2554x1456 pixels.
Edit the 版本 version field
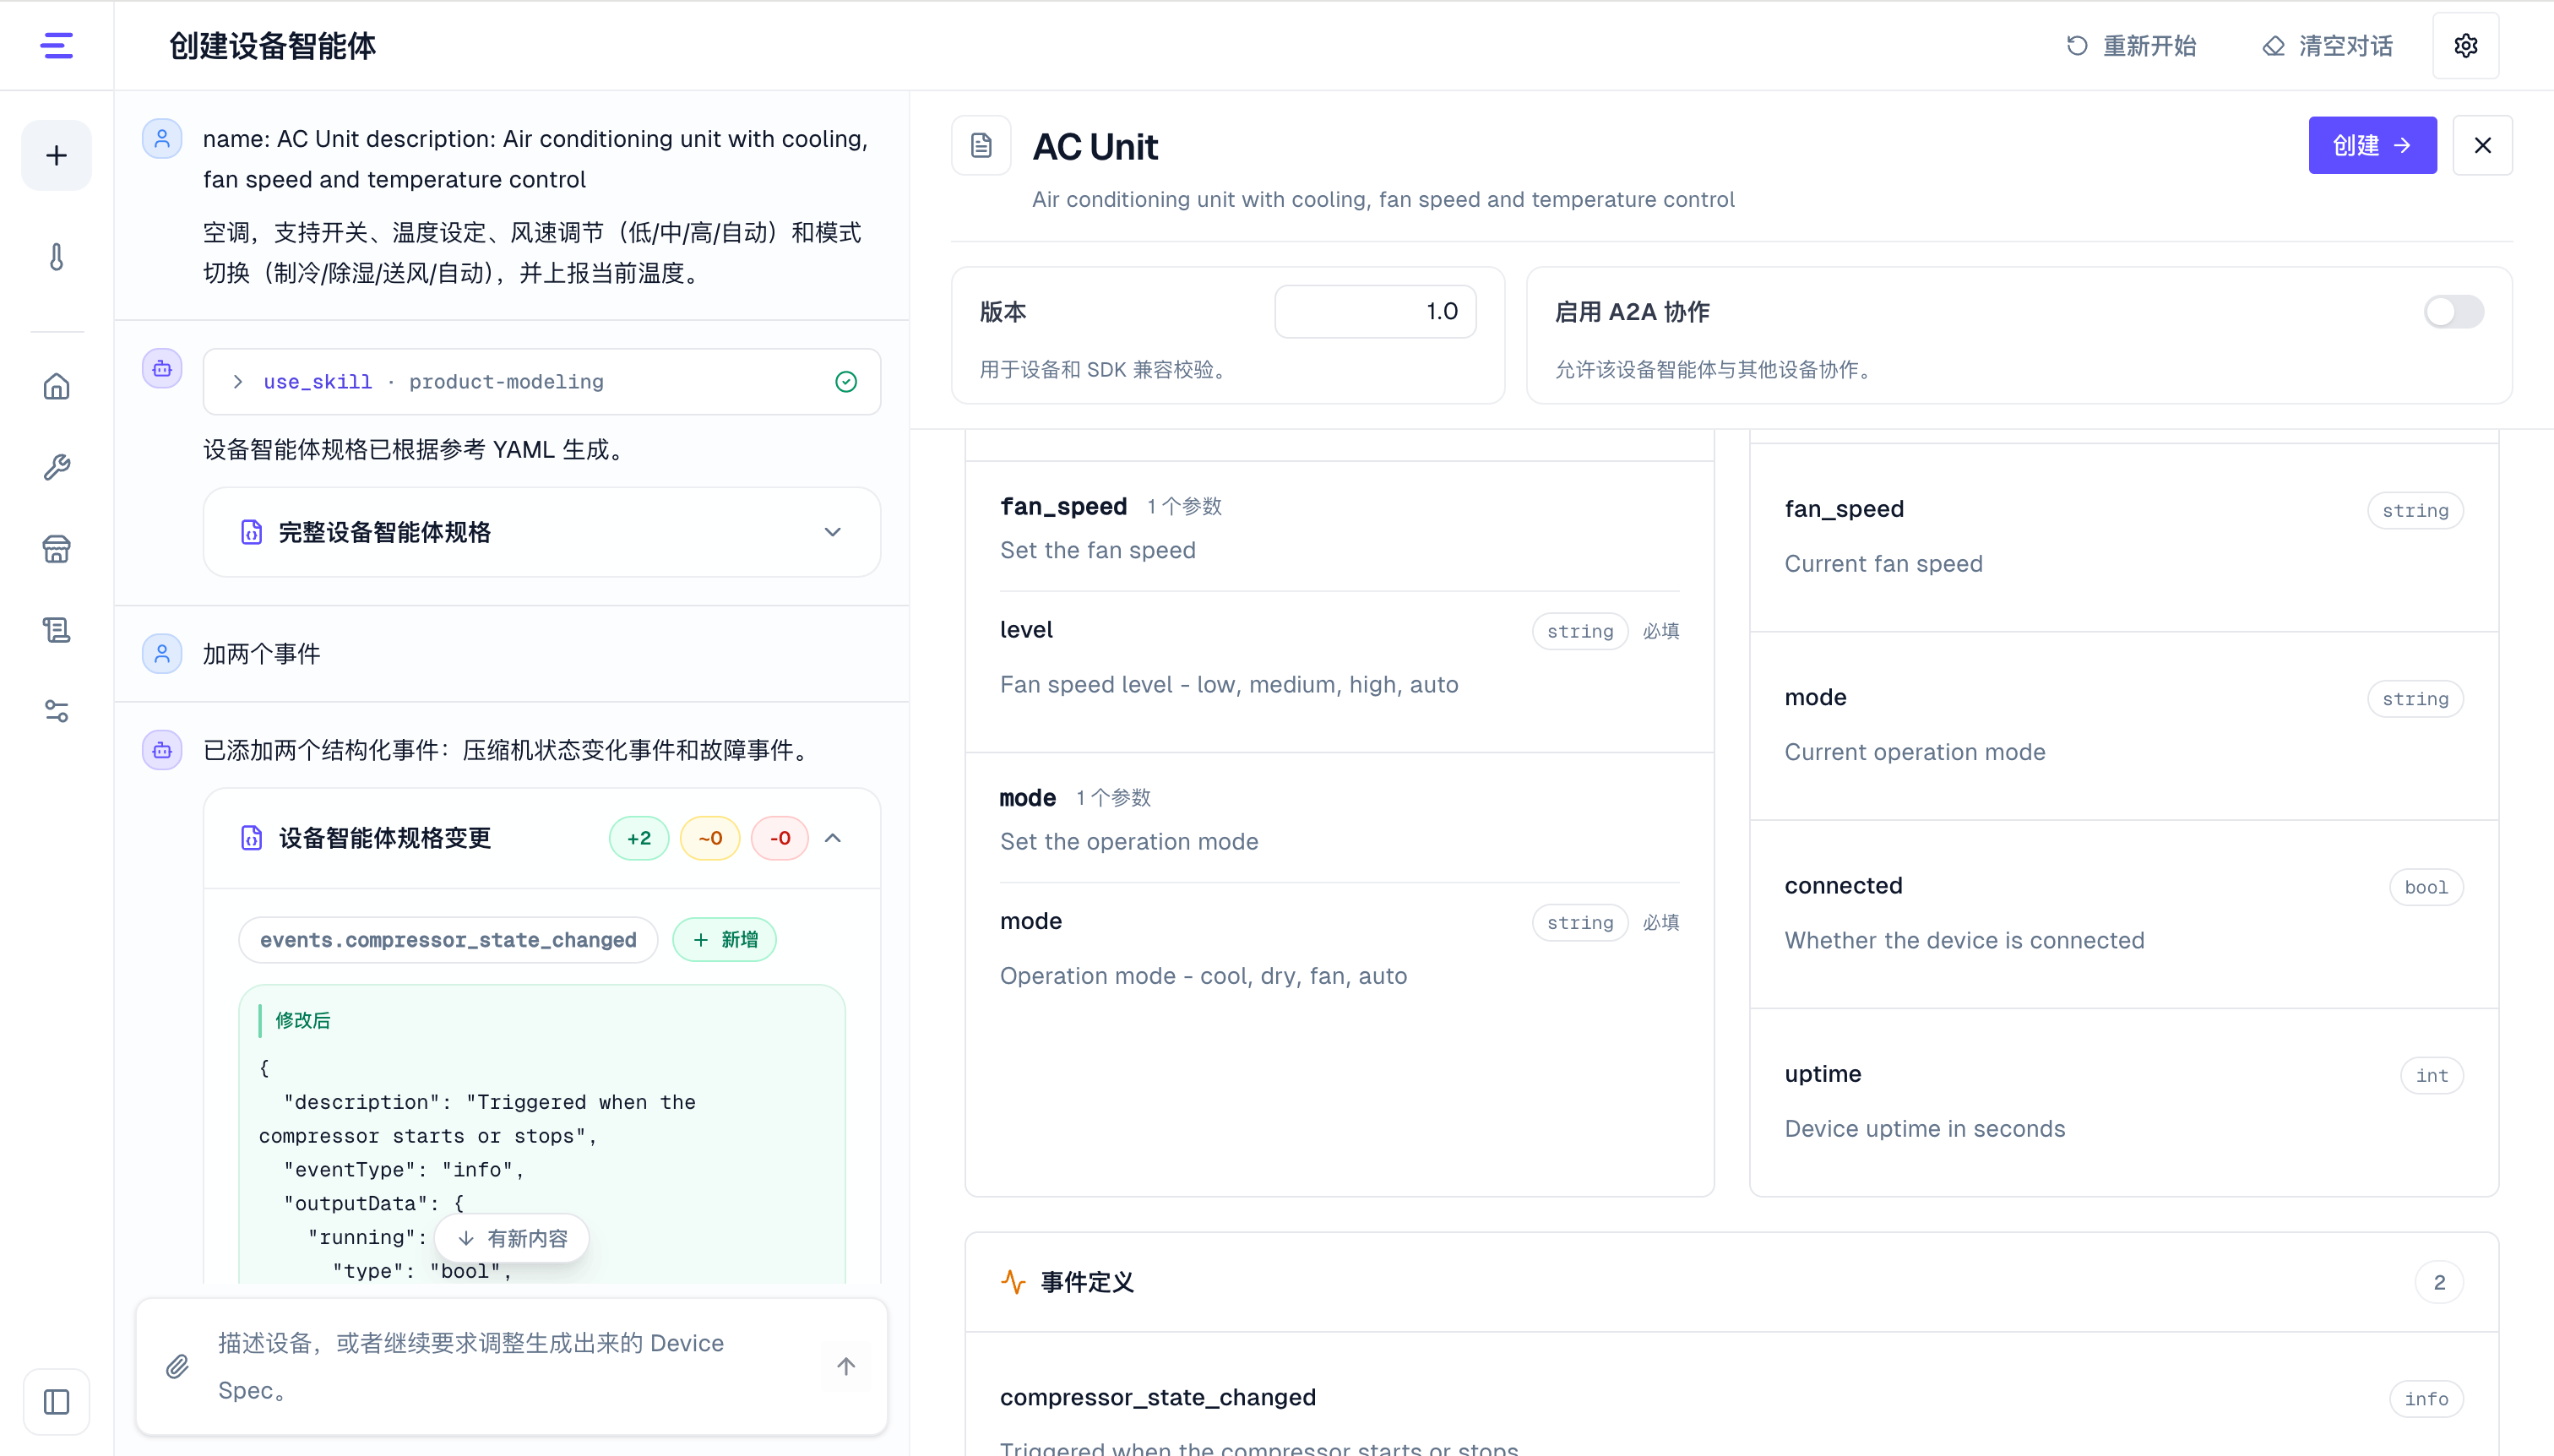(x=1375, y=312)
